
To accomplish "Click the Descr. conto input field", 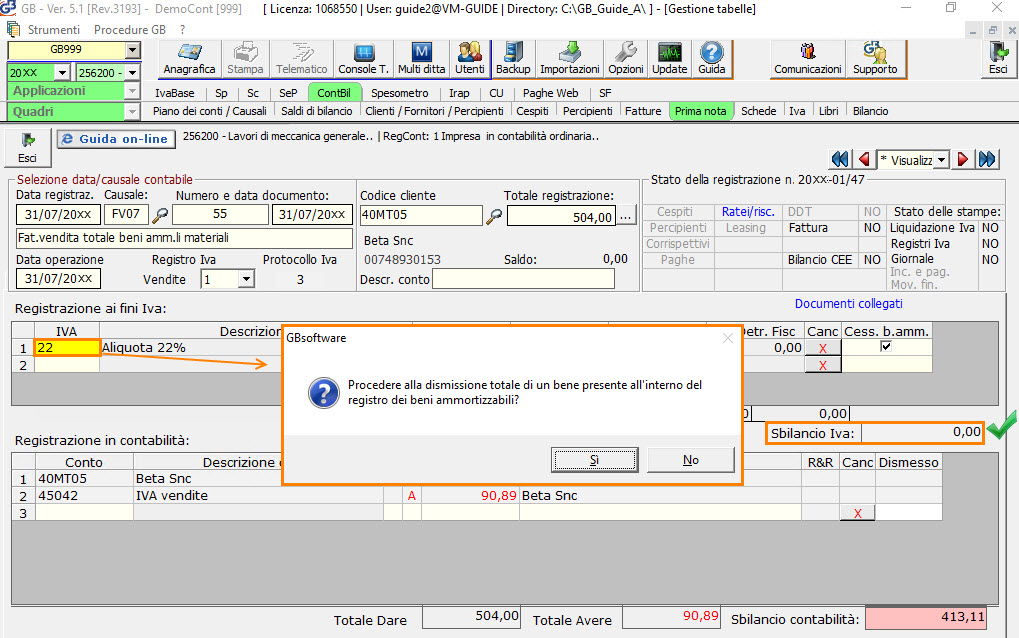I will 523,279.
